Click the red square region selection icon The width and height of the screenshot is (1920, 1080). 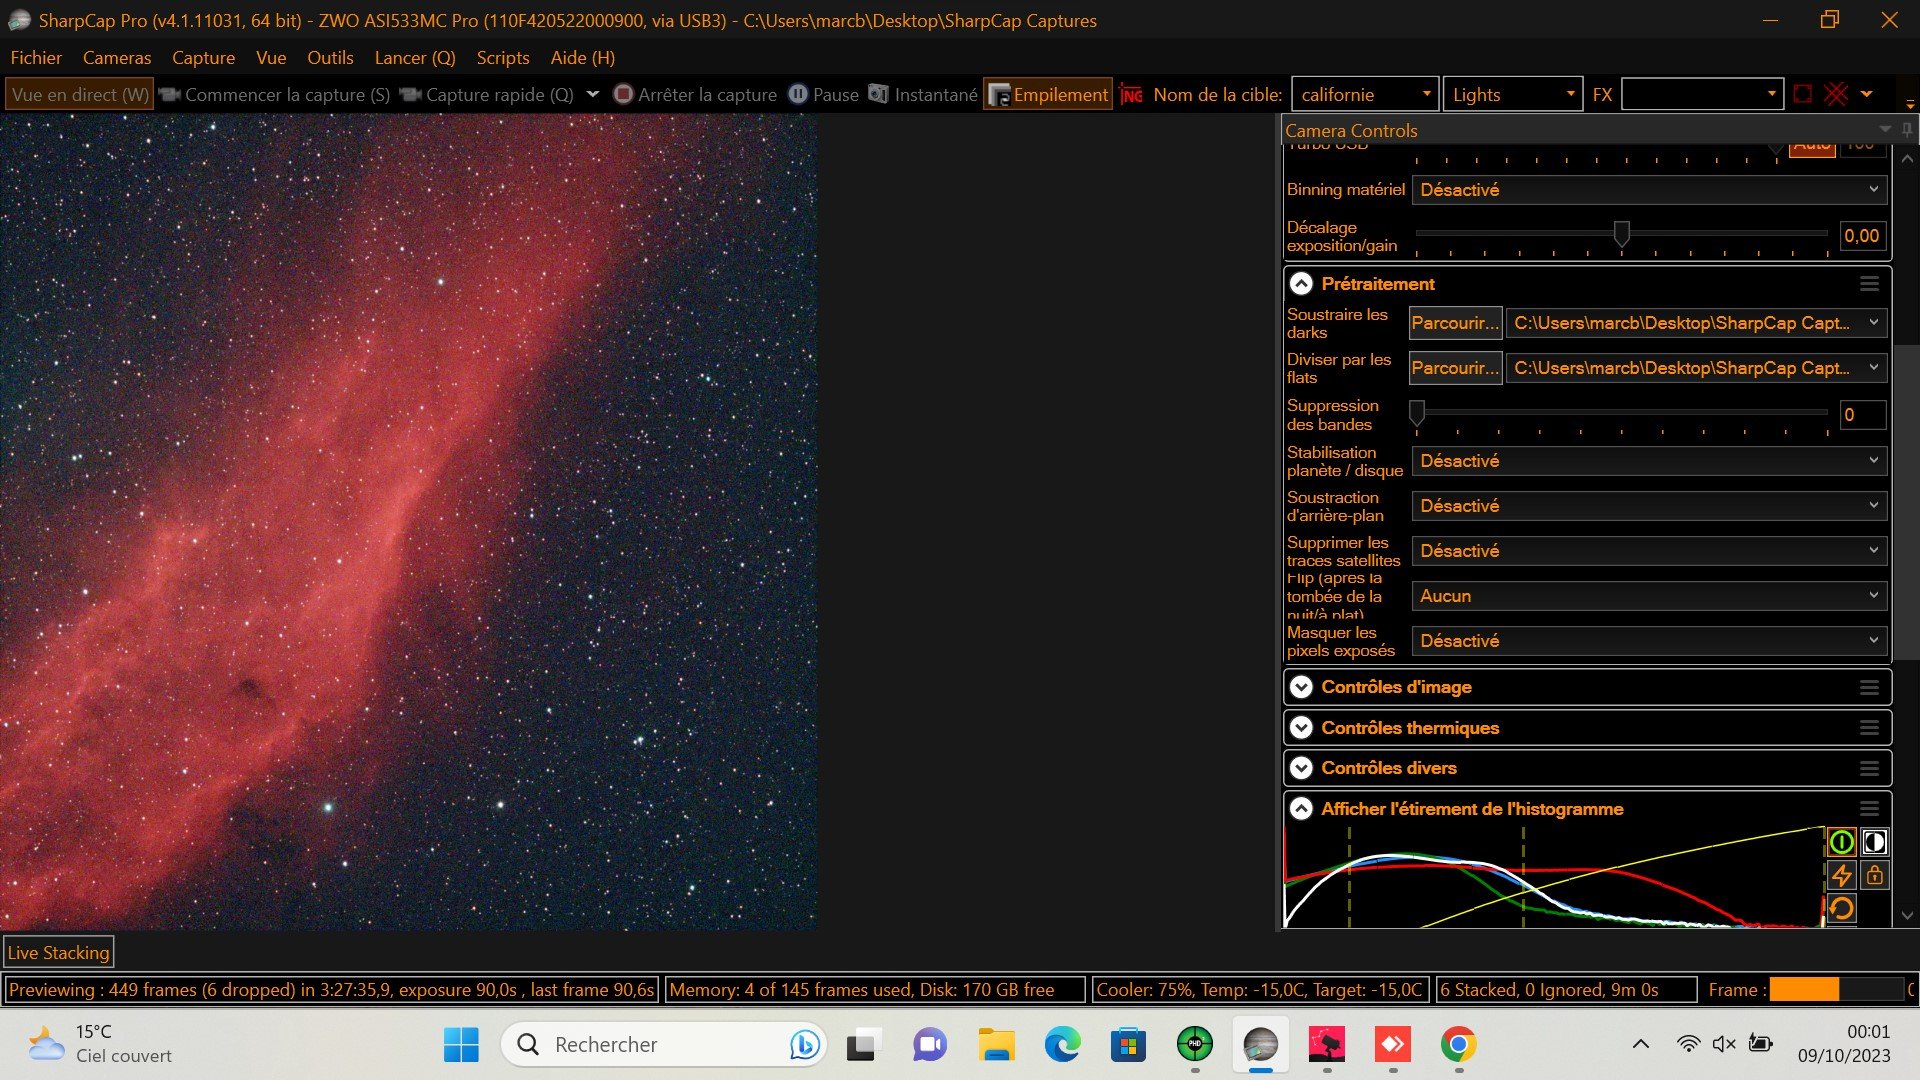[x=1802, y=94]
